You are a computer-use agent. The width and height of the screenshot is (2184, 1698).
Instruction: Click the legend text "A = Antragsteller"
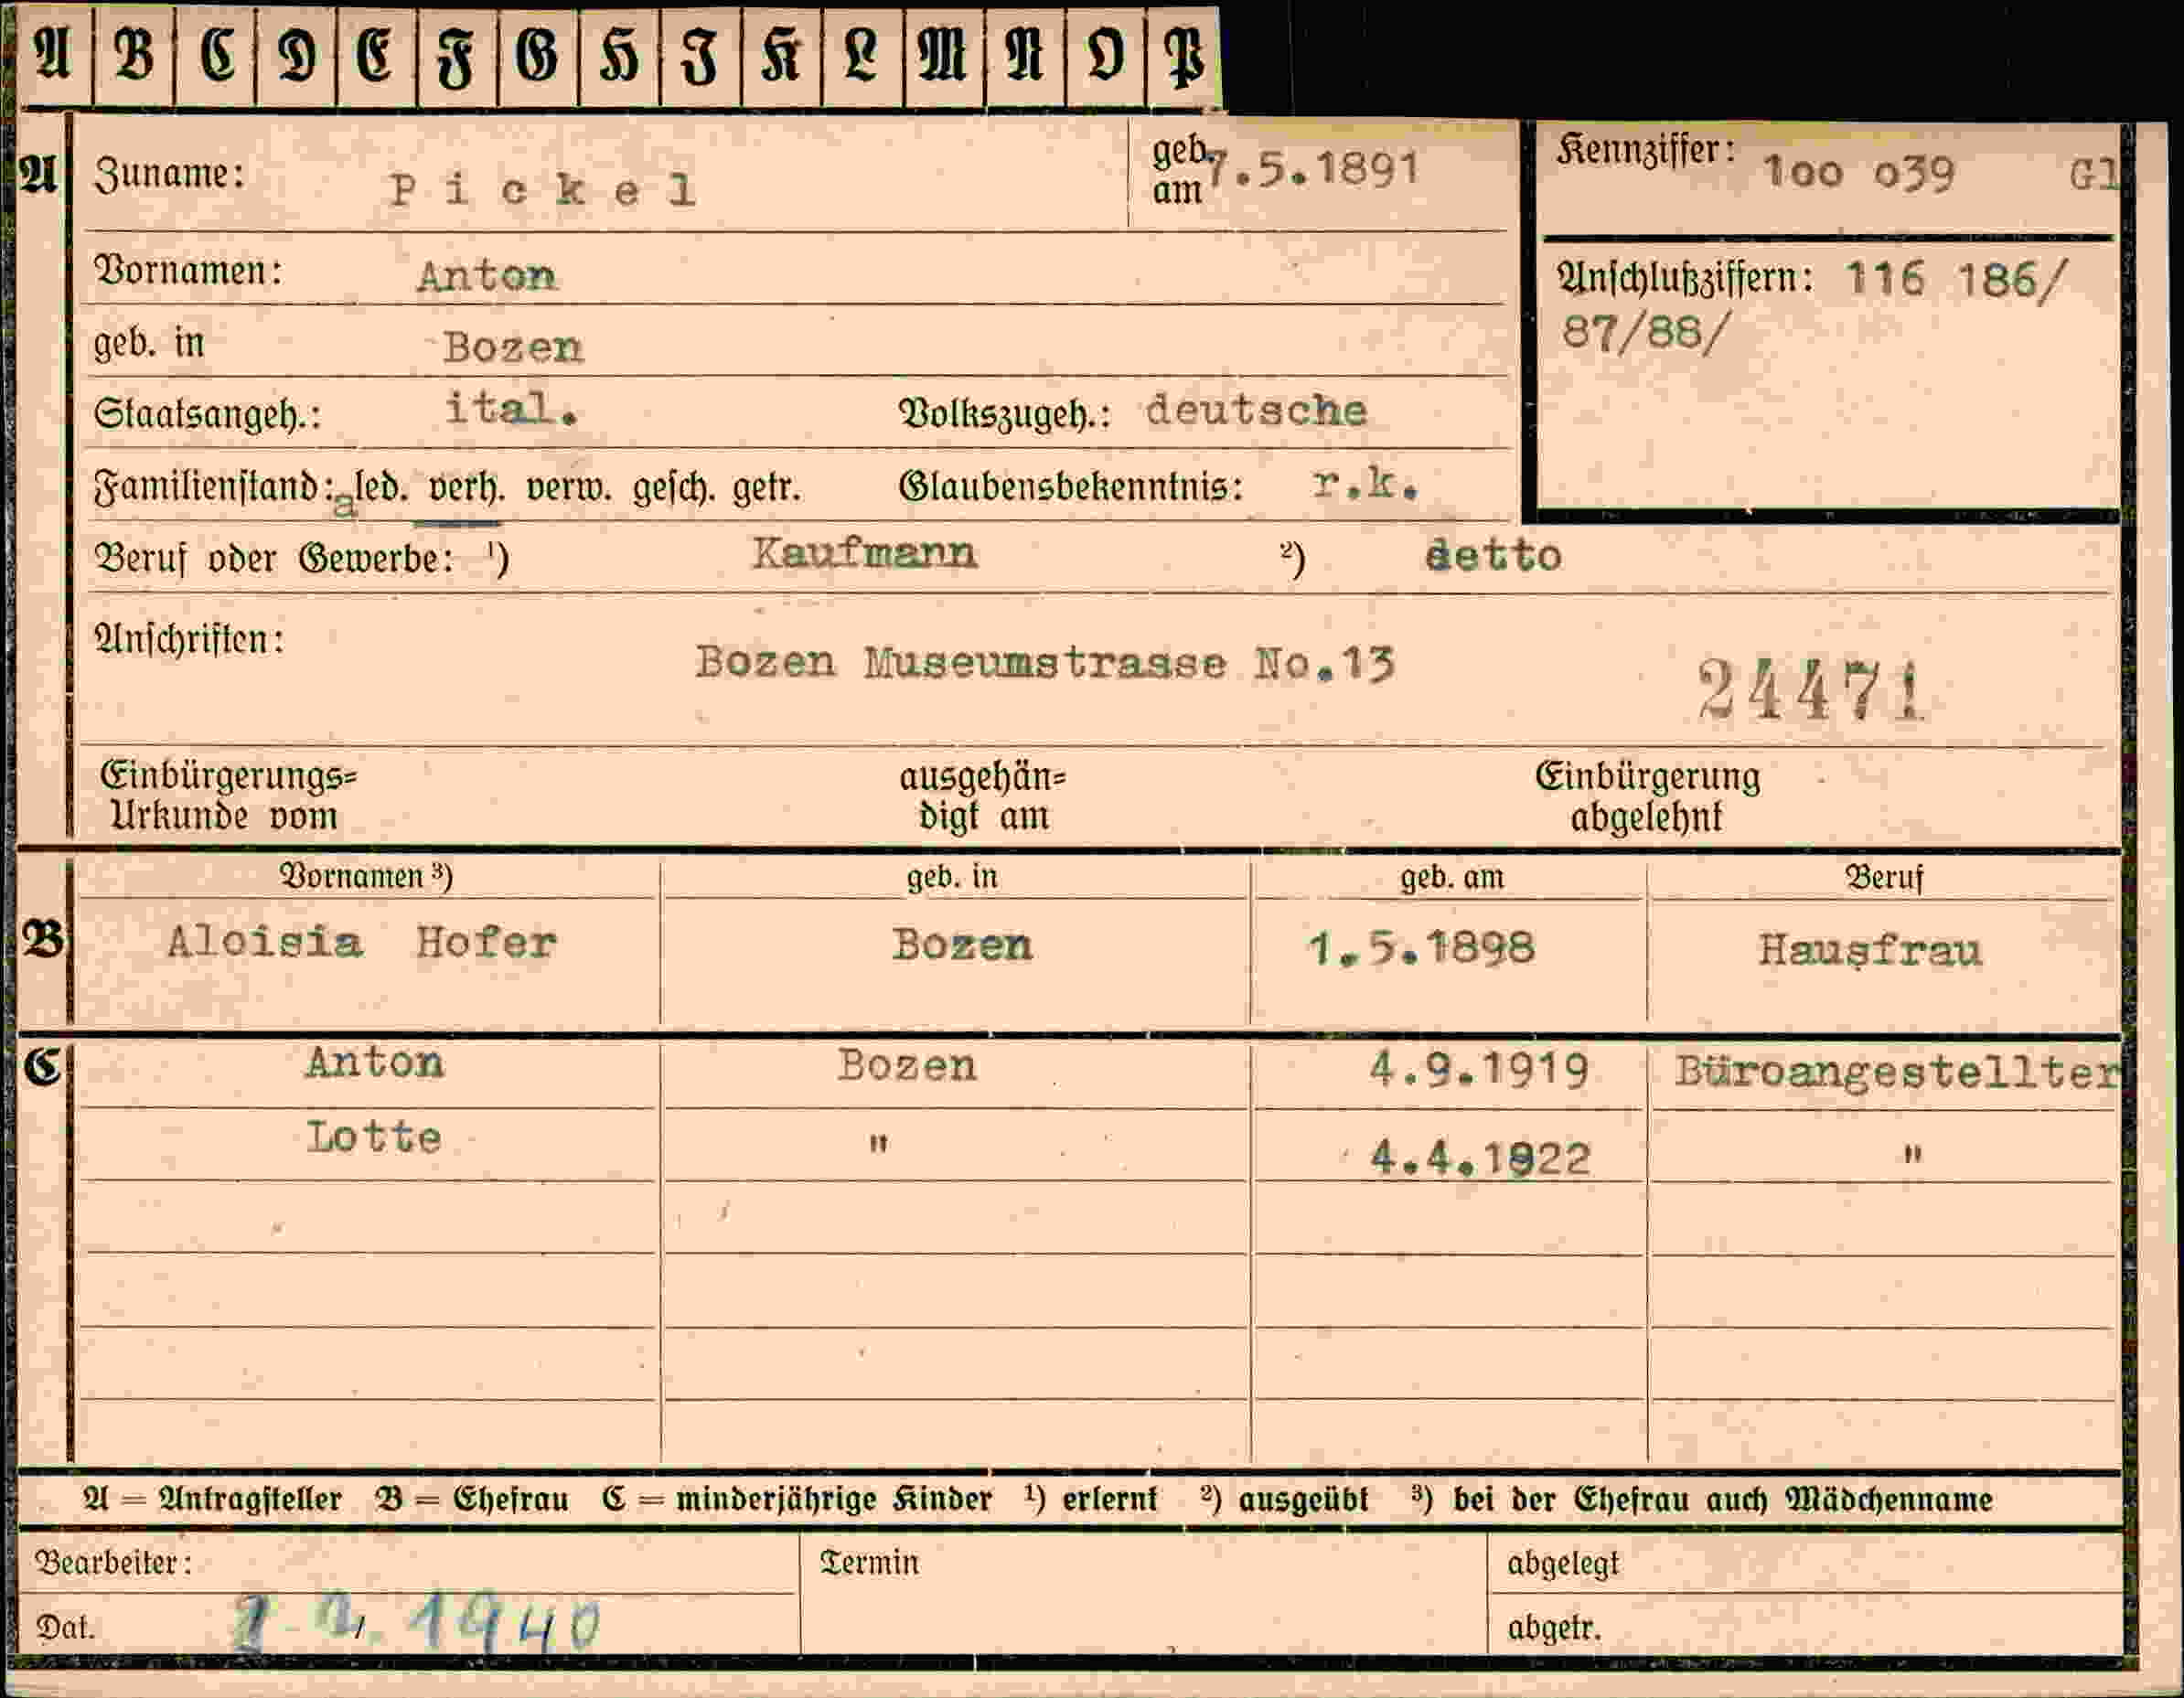pos(212,1499)
